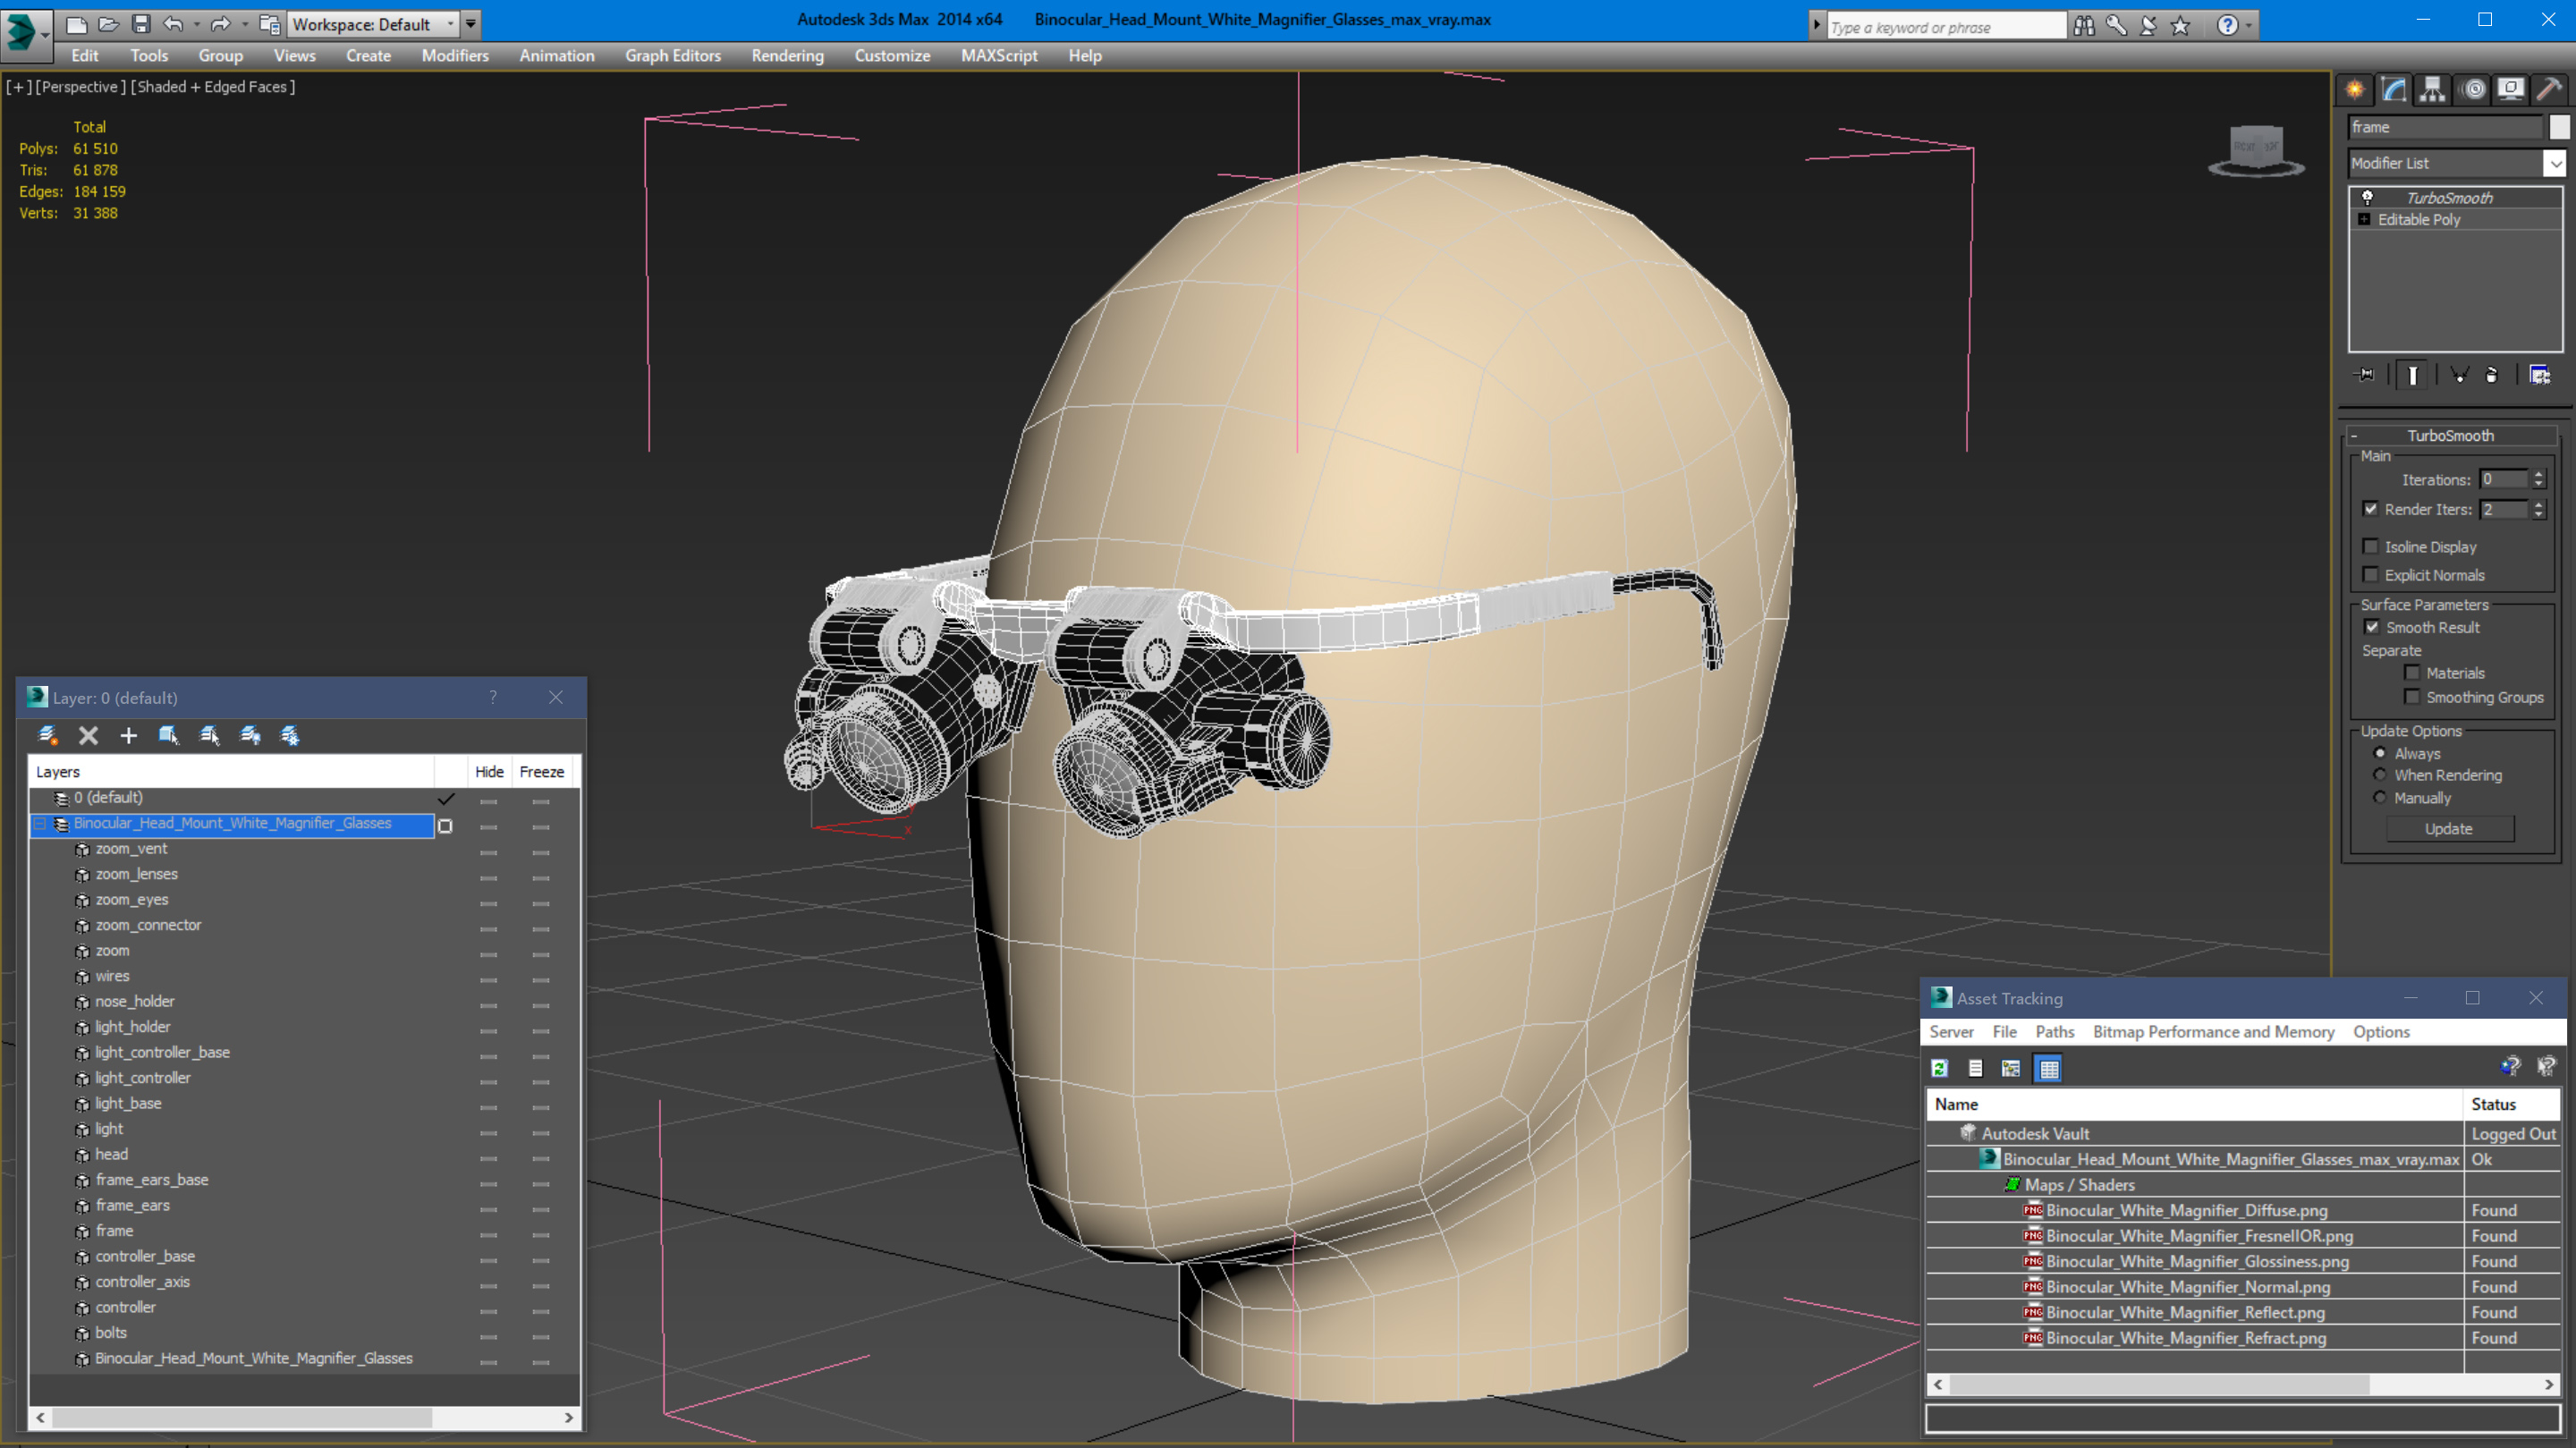The height and width of the screenshot is (1448, 2576).
Task: Click the Shaded + Edged Faces viewport label
Action: (213, 87)
